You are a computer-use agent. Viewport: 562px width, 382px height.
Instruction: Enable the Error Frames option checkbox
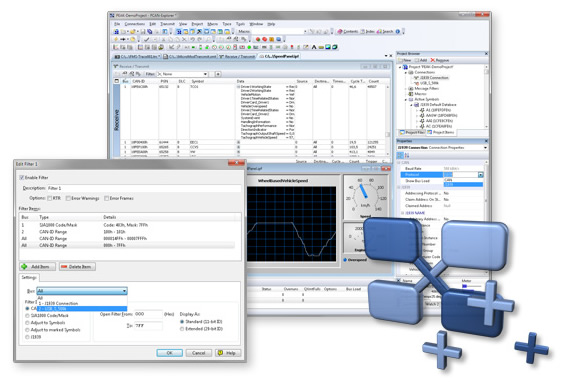[106, 198]
